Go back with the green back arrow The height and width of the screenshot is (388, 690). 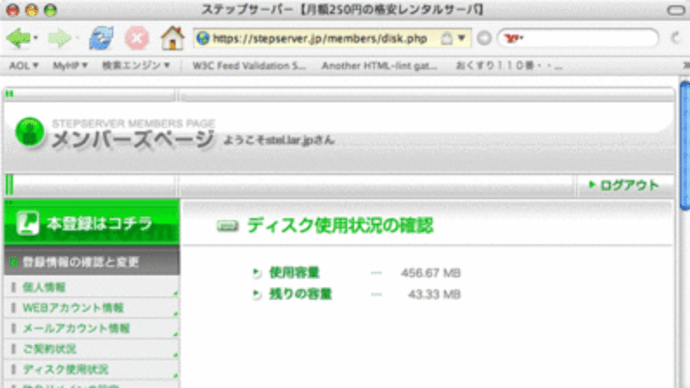(x=18, y=39)
